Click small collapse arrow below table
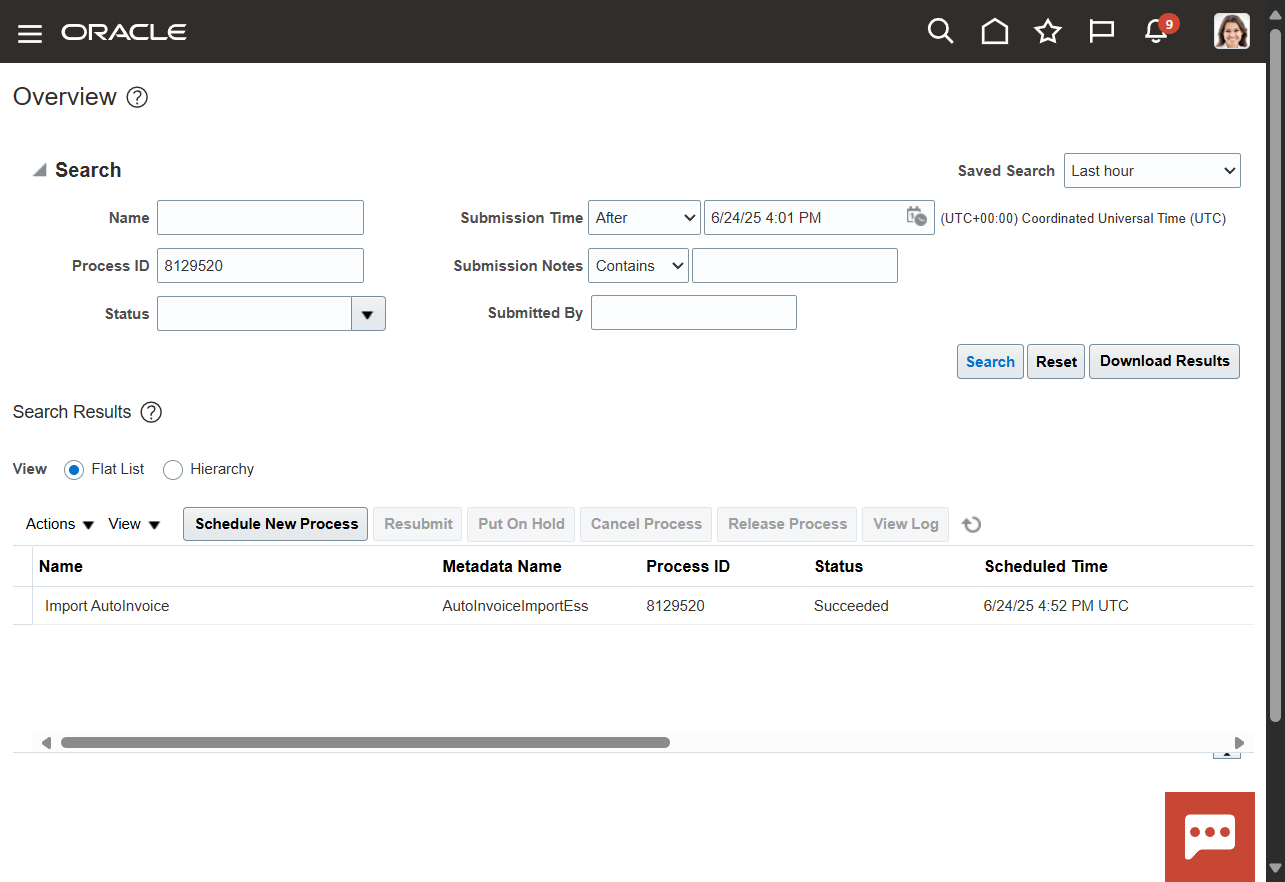The image size is (1285, 882). point(1227,755)
